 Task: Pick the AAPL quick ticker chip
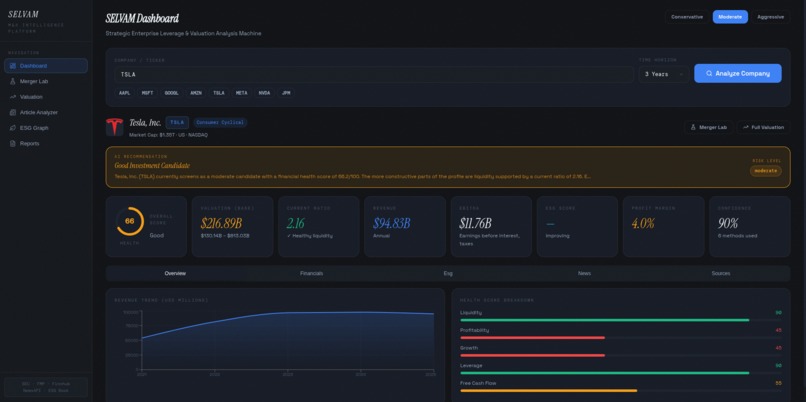pos(124,93)
